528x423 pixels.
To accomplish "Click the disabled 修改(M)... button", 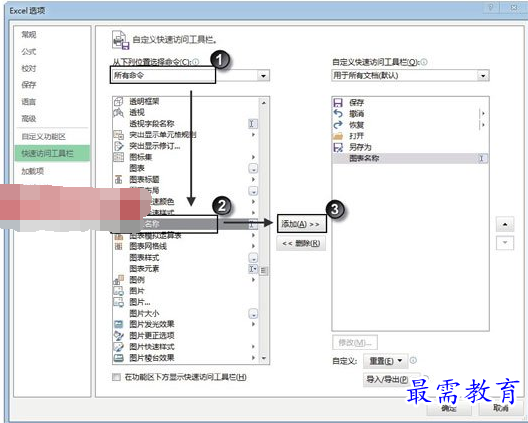I will tap(355, 343).
